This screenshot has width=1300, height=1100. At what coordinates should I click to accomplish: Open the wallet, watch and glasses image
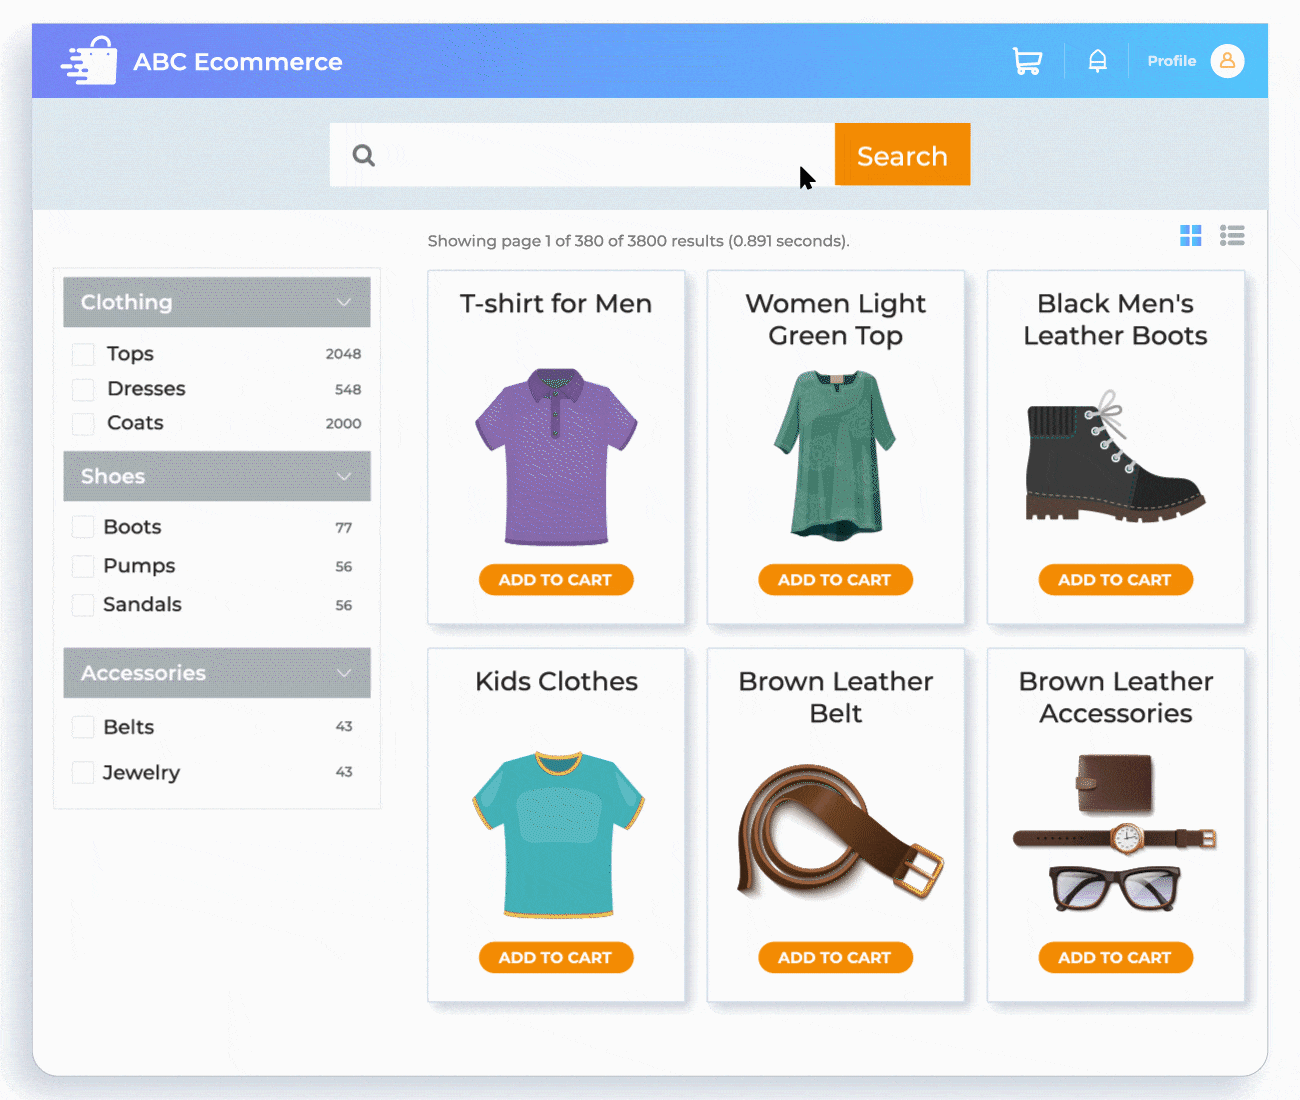[1115, 832]
